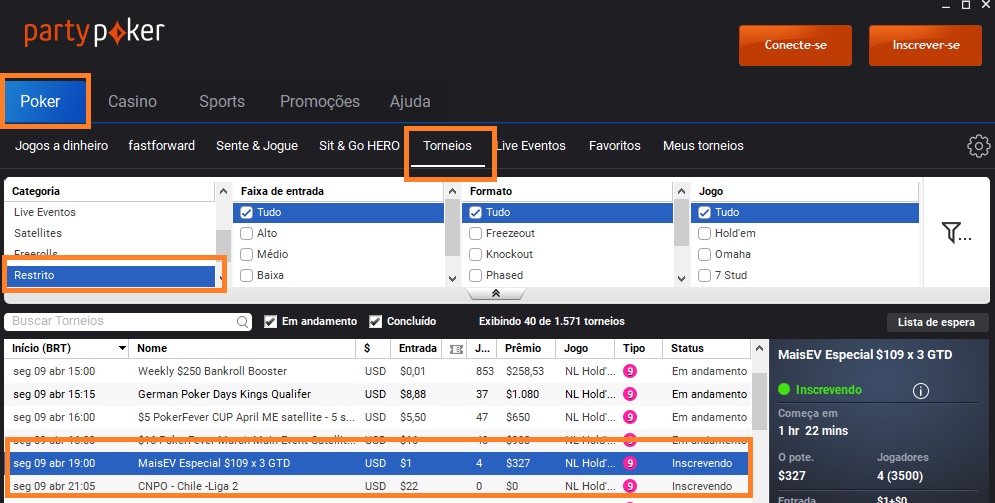Switch to the Poker tab
Screen dimensions: 995x503
[x=44, y=101]
